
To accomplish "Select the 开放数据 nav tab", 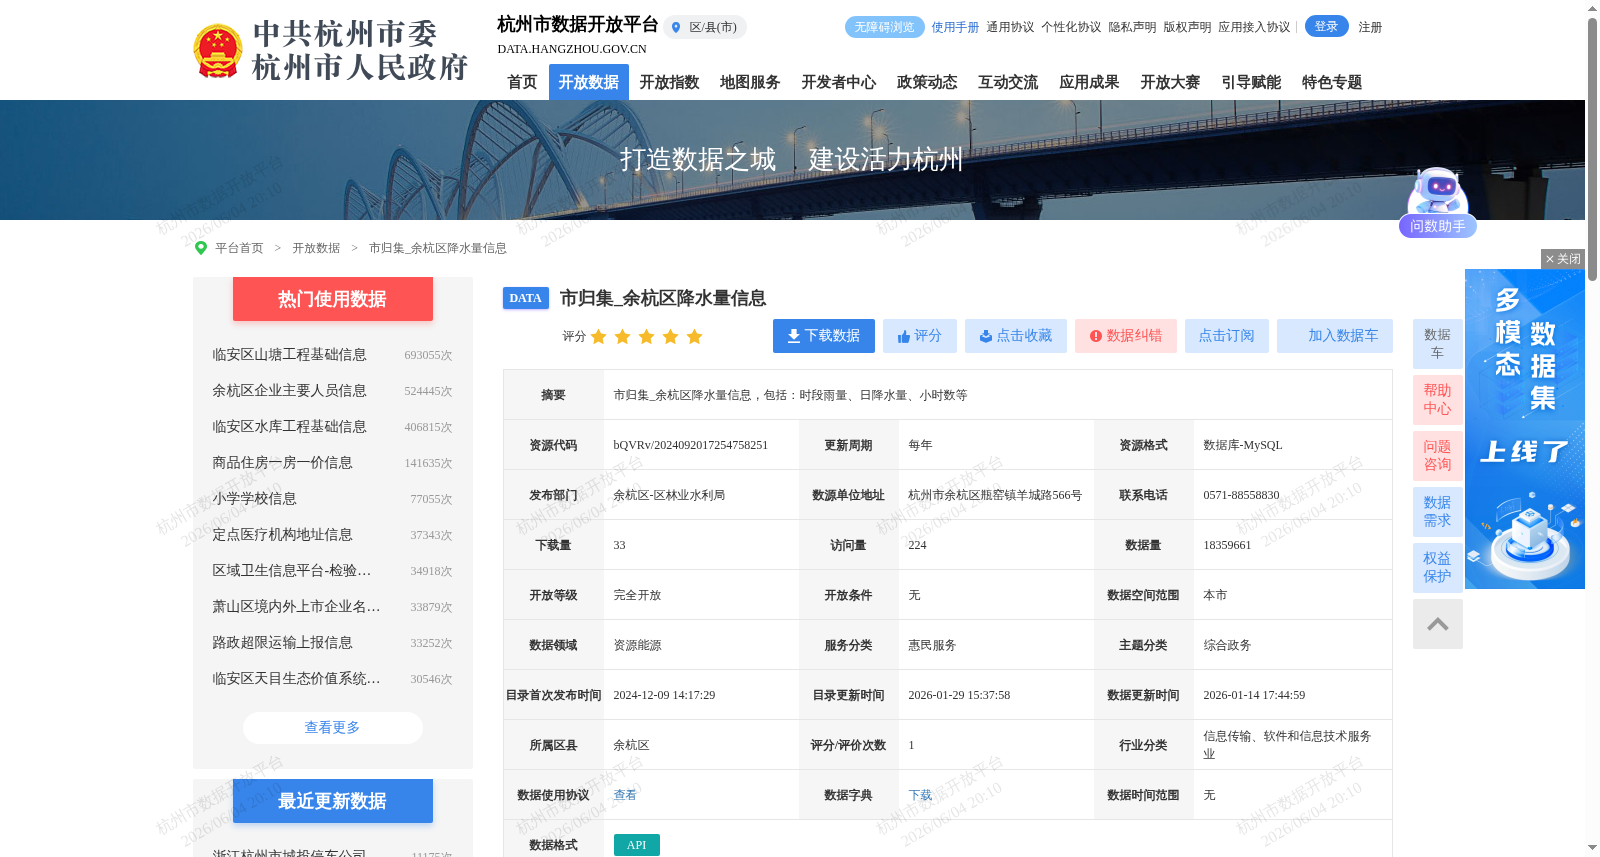I will click(x=589, y=82).
